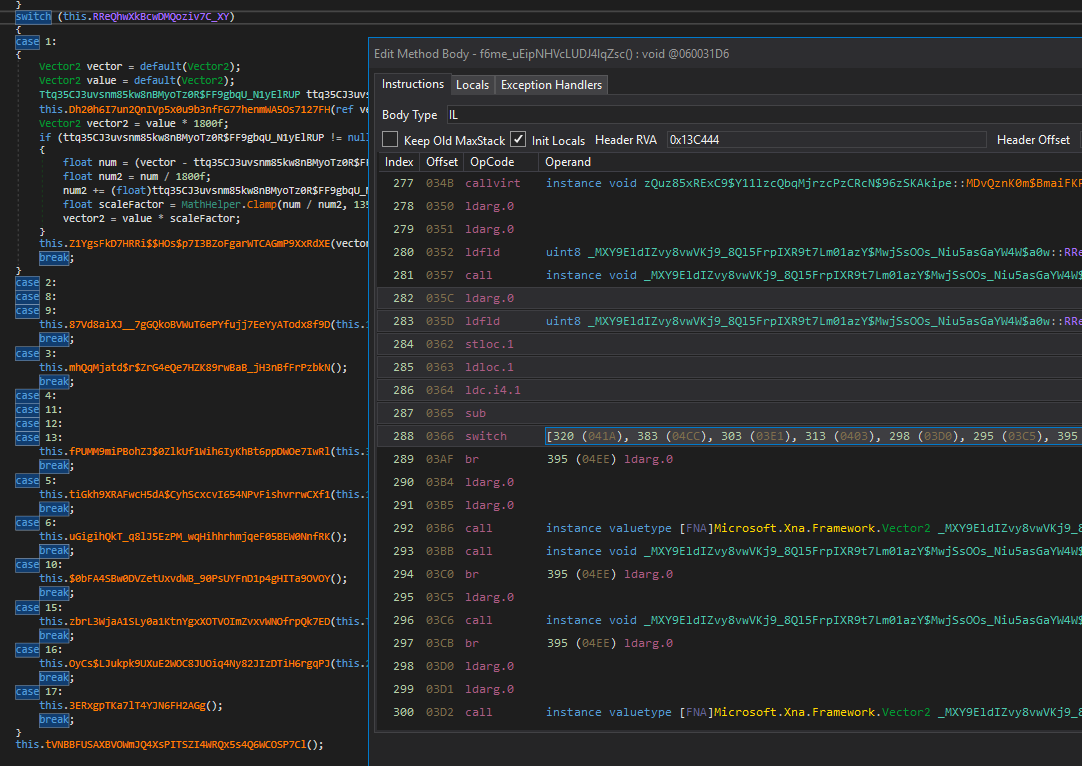Select the switch opcode in row 288
Screen dimensions: 1082x766
486,436
